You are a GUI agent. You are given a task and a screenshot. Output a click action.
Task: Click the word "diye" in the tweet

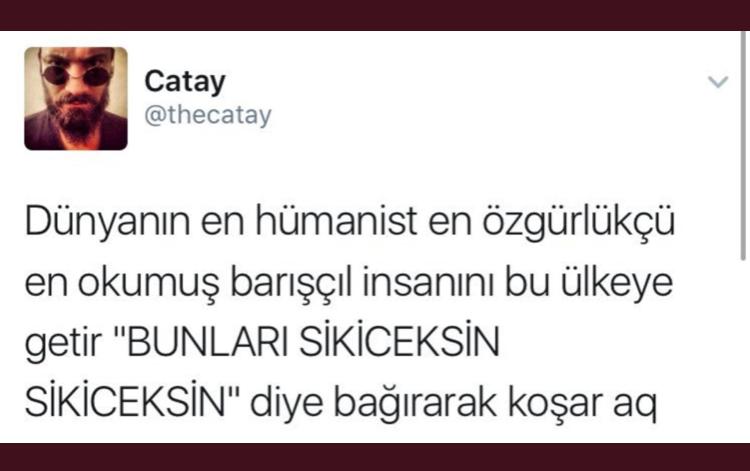point(286,404)
